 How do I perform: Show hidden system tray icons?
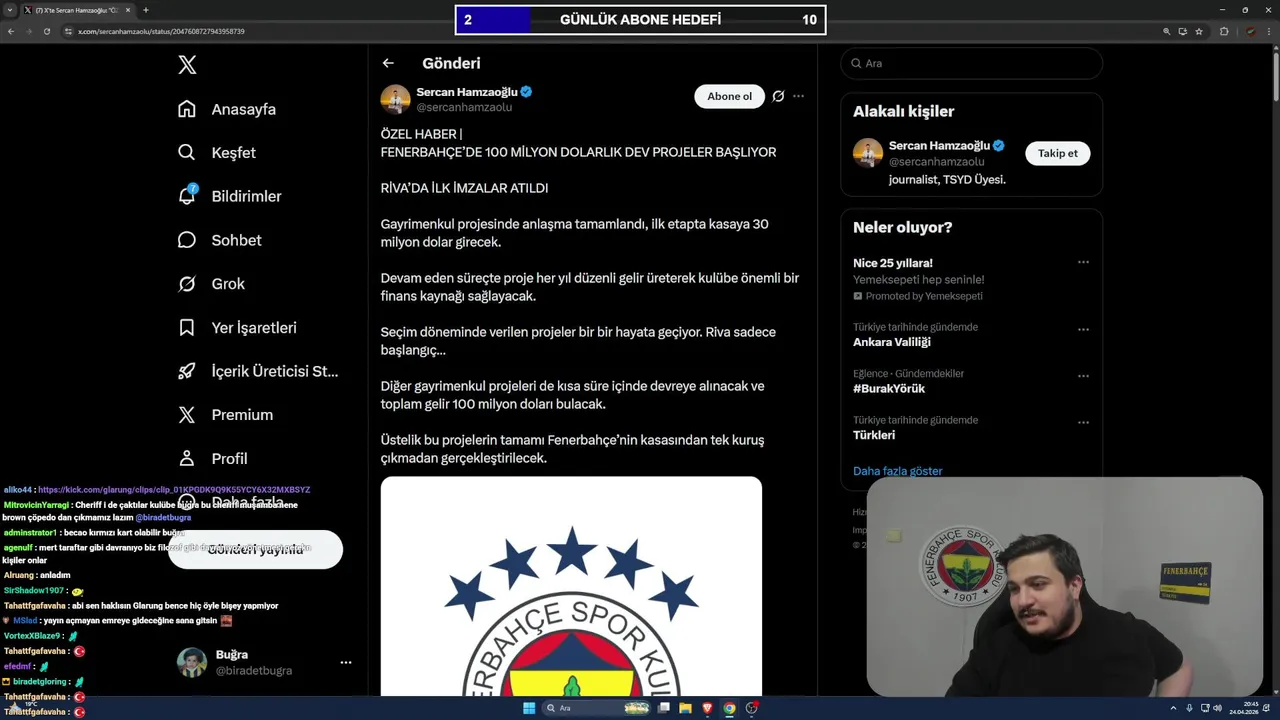(x=1175, y=708)
